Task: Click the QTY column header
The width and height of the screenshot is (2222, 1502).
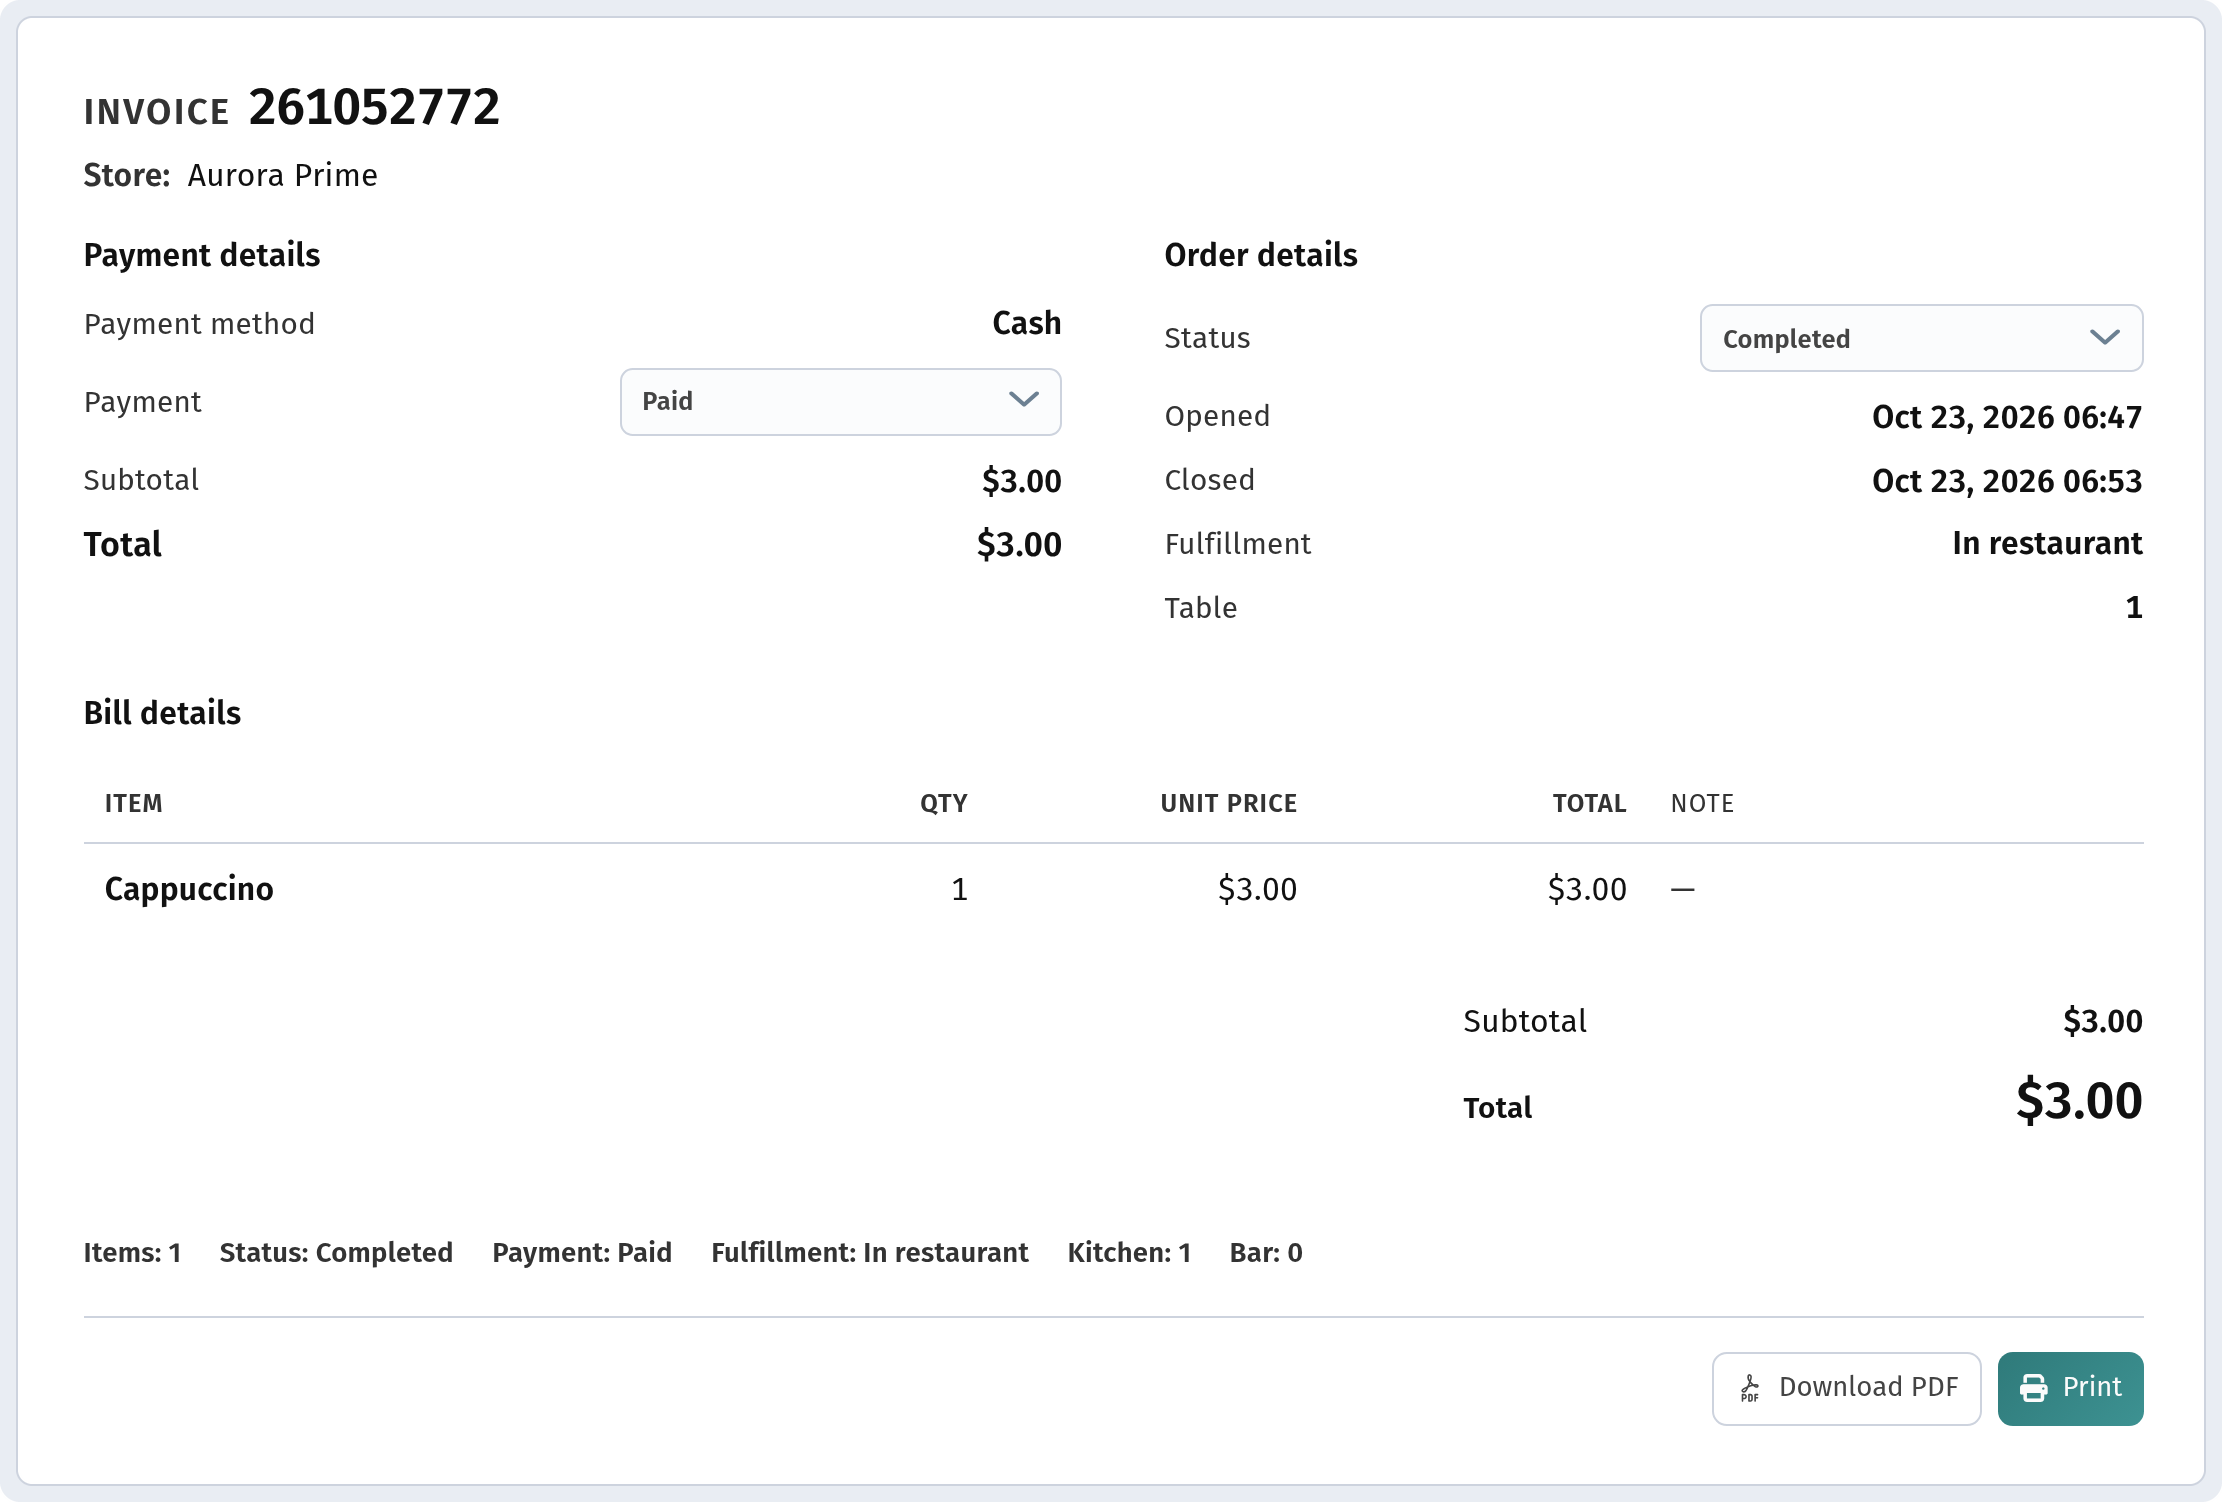Action: (944, 803)
